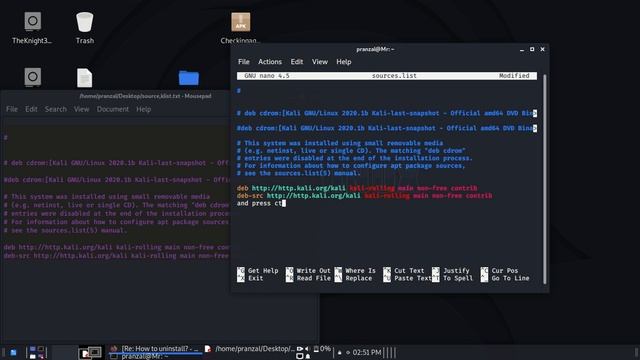Click 'Cur Pos' shortcut in nano footer
Screen dimensions: 640x360
click(499, 271)
